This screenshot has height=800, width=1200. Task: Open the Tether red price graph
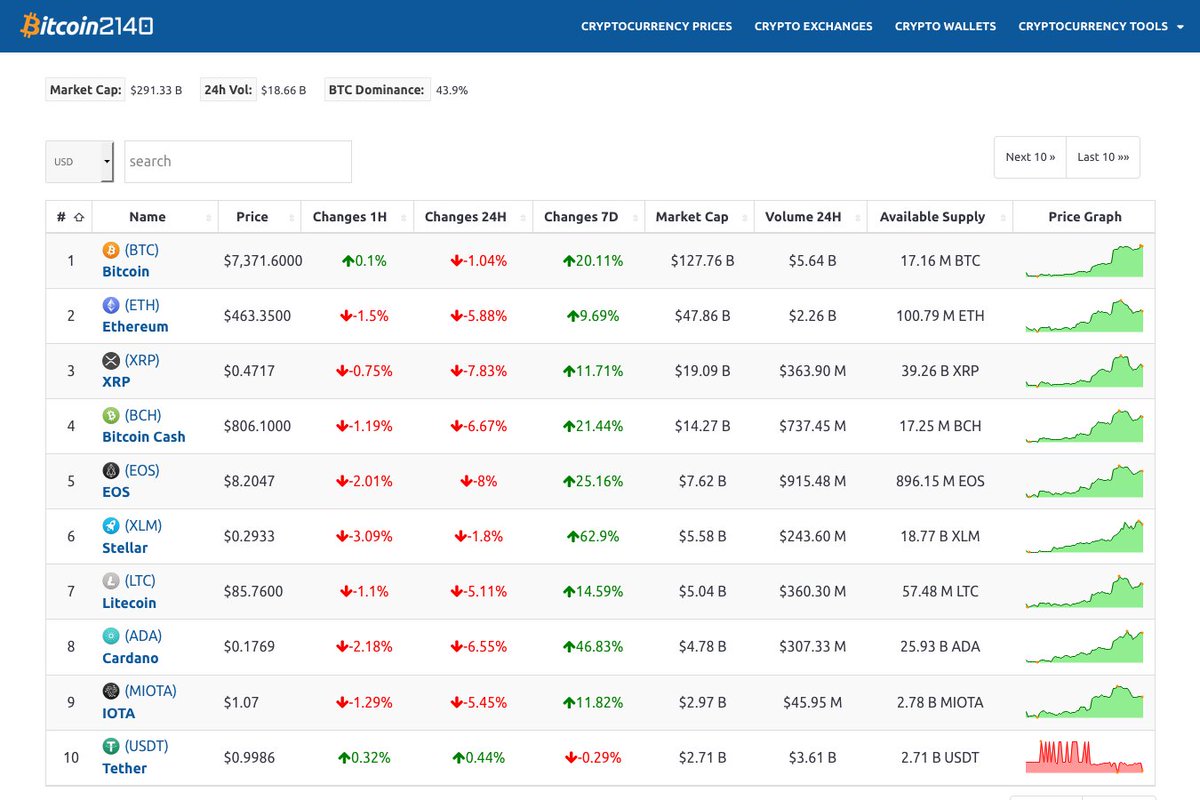[1084, 757]
